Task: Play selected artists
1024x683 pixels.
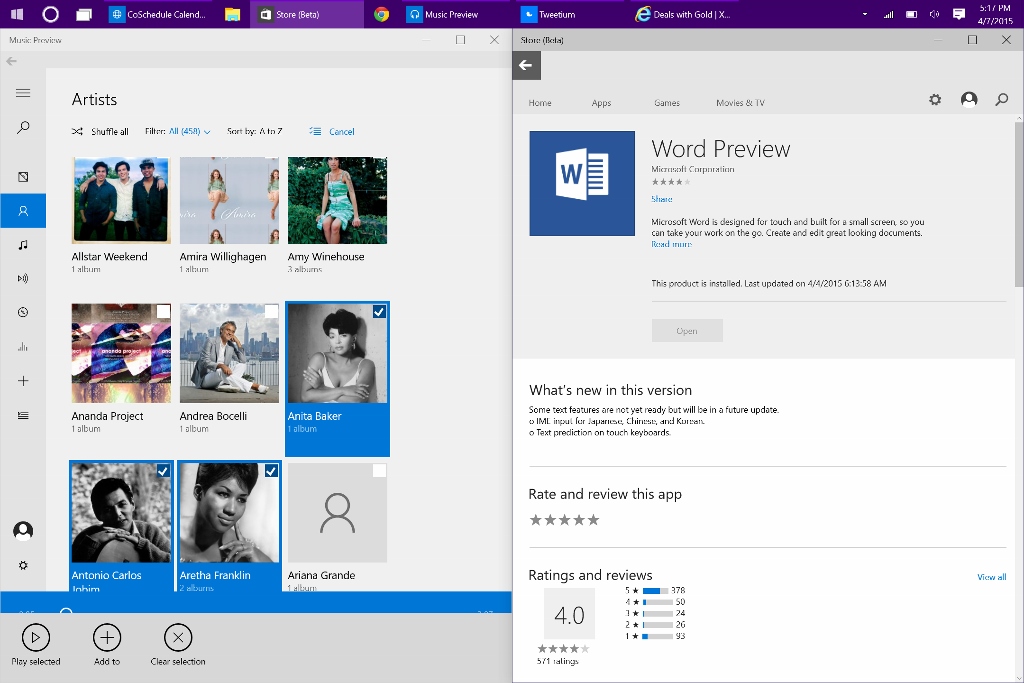Action: coord(36,644)
